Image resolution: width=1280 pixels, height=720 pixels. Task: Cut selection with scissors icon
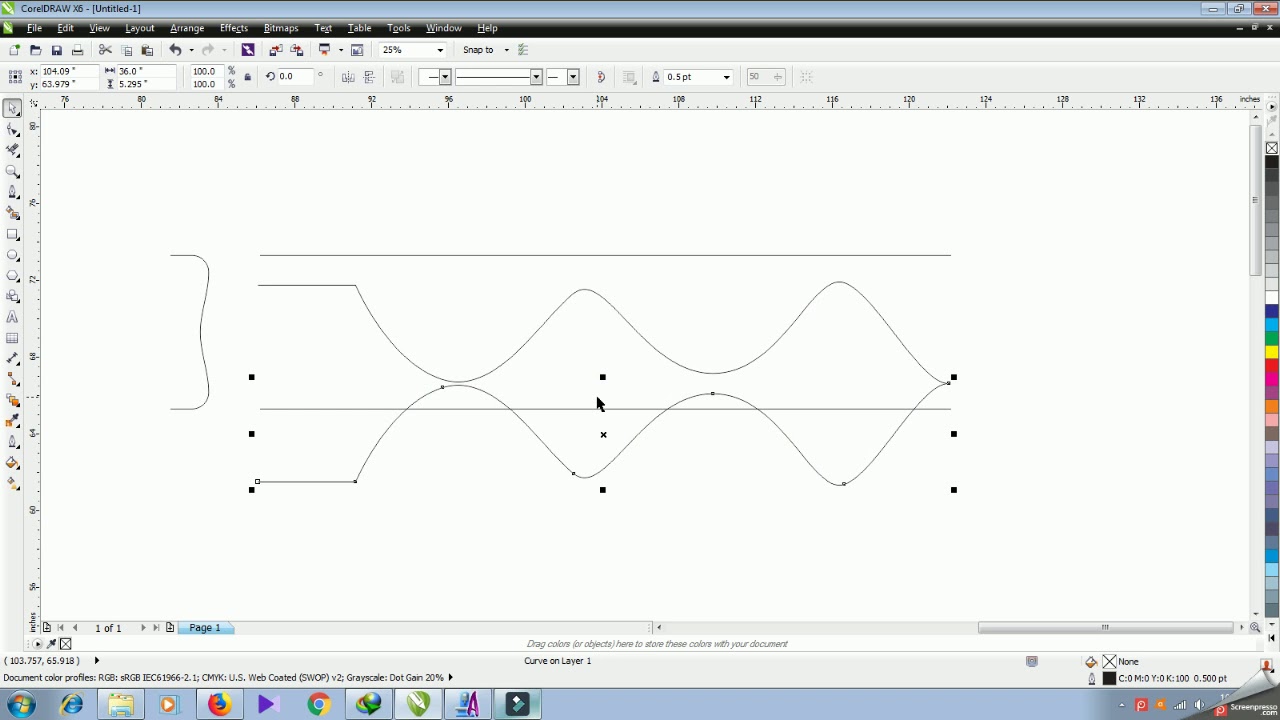coord(105,50)
